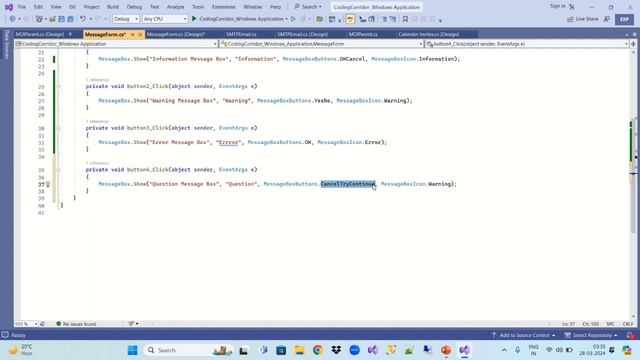Open the Debug configuration dropdown
This screenshot has height=360, width=640.
click(125, 19)
